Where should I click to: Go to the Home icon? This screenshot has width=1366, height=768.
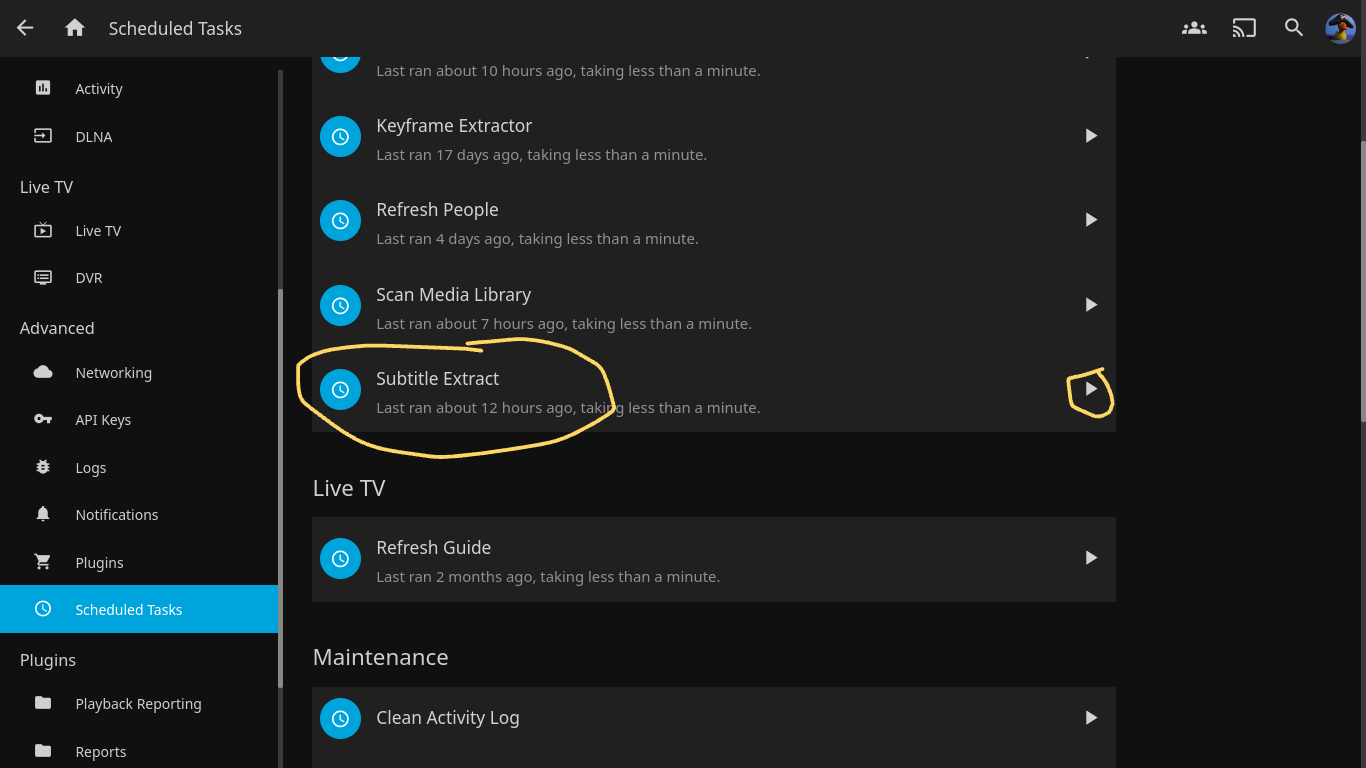pos(75,28)
